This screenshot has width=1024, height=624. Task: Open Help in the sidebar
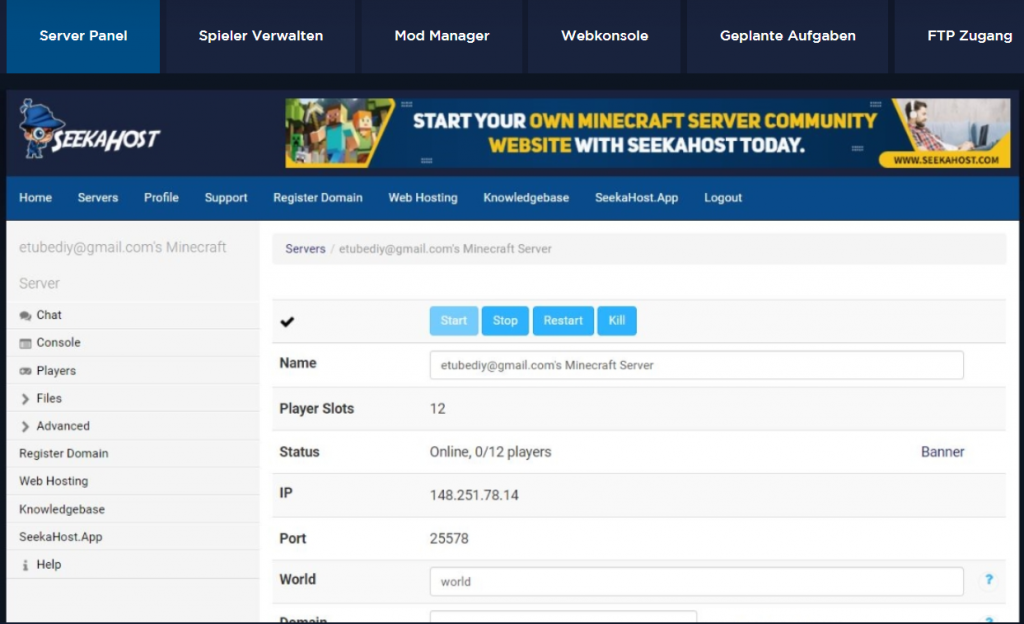pyautogui.click(x=49, y=565)
